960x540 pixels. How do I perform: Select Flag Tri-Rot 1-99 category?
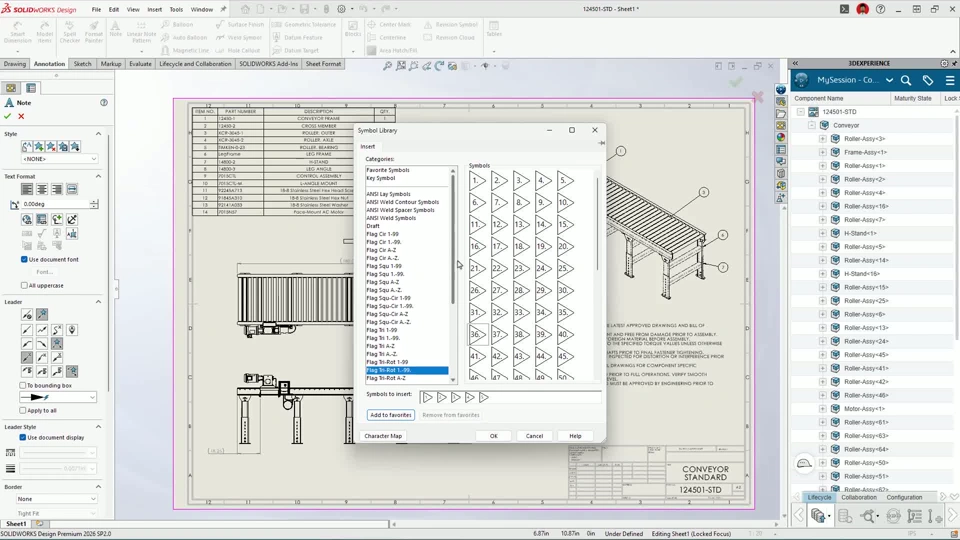click(x=387, y=362)
